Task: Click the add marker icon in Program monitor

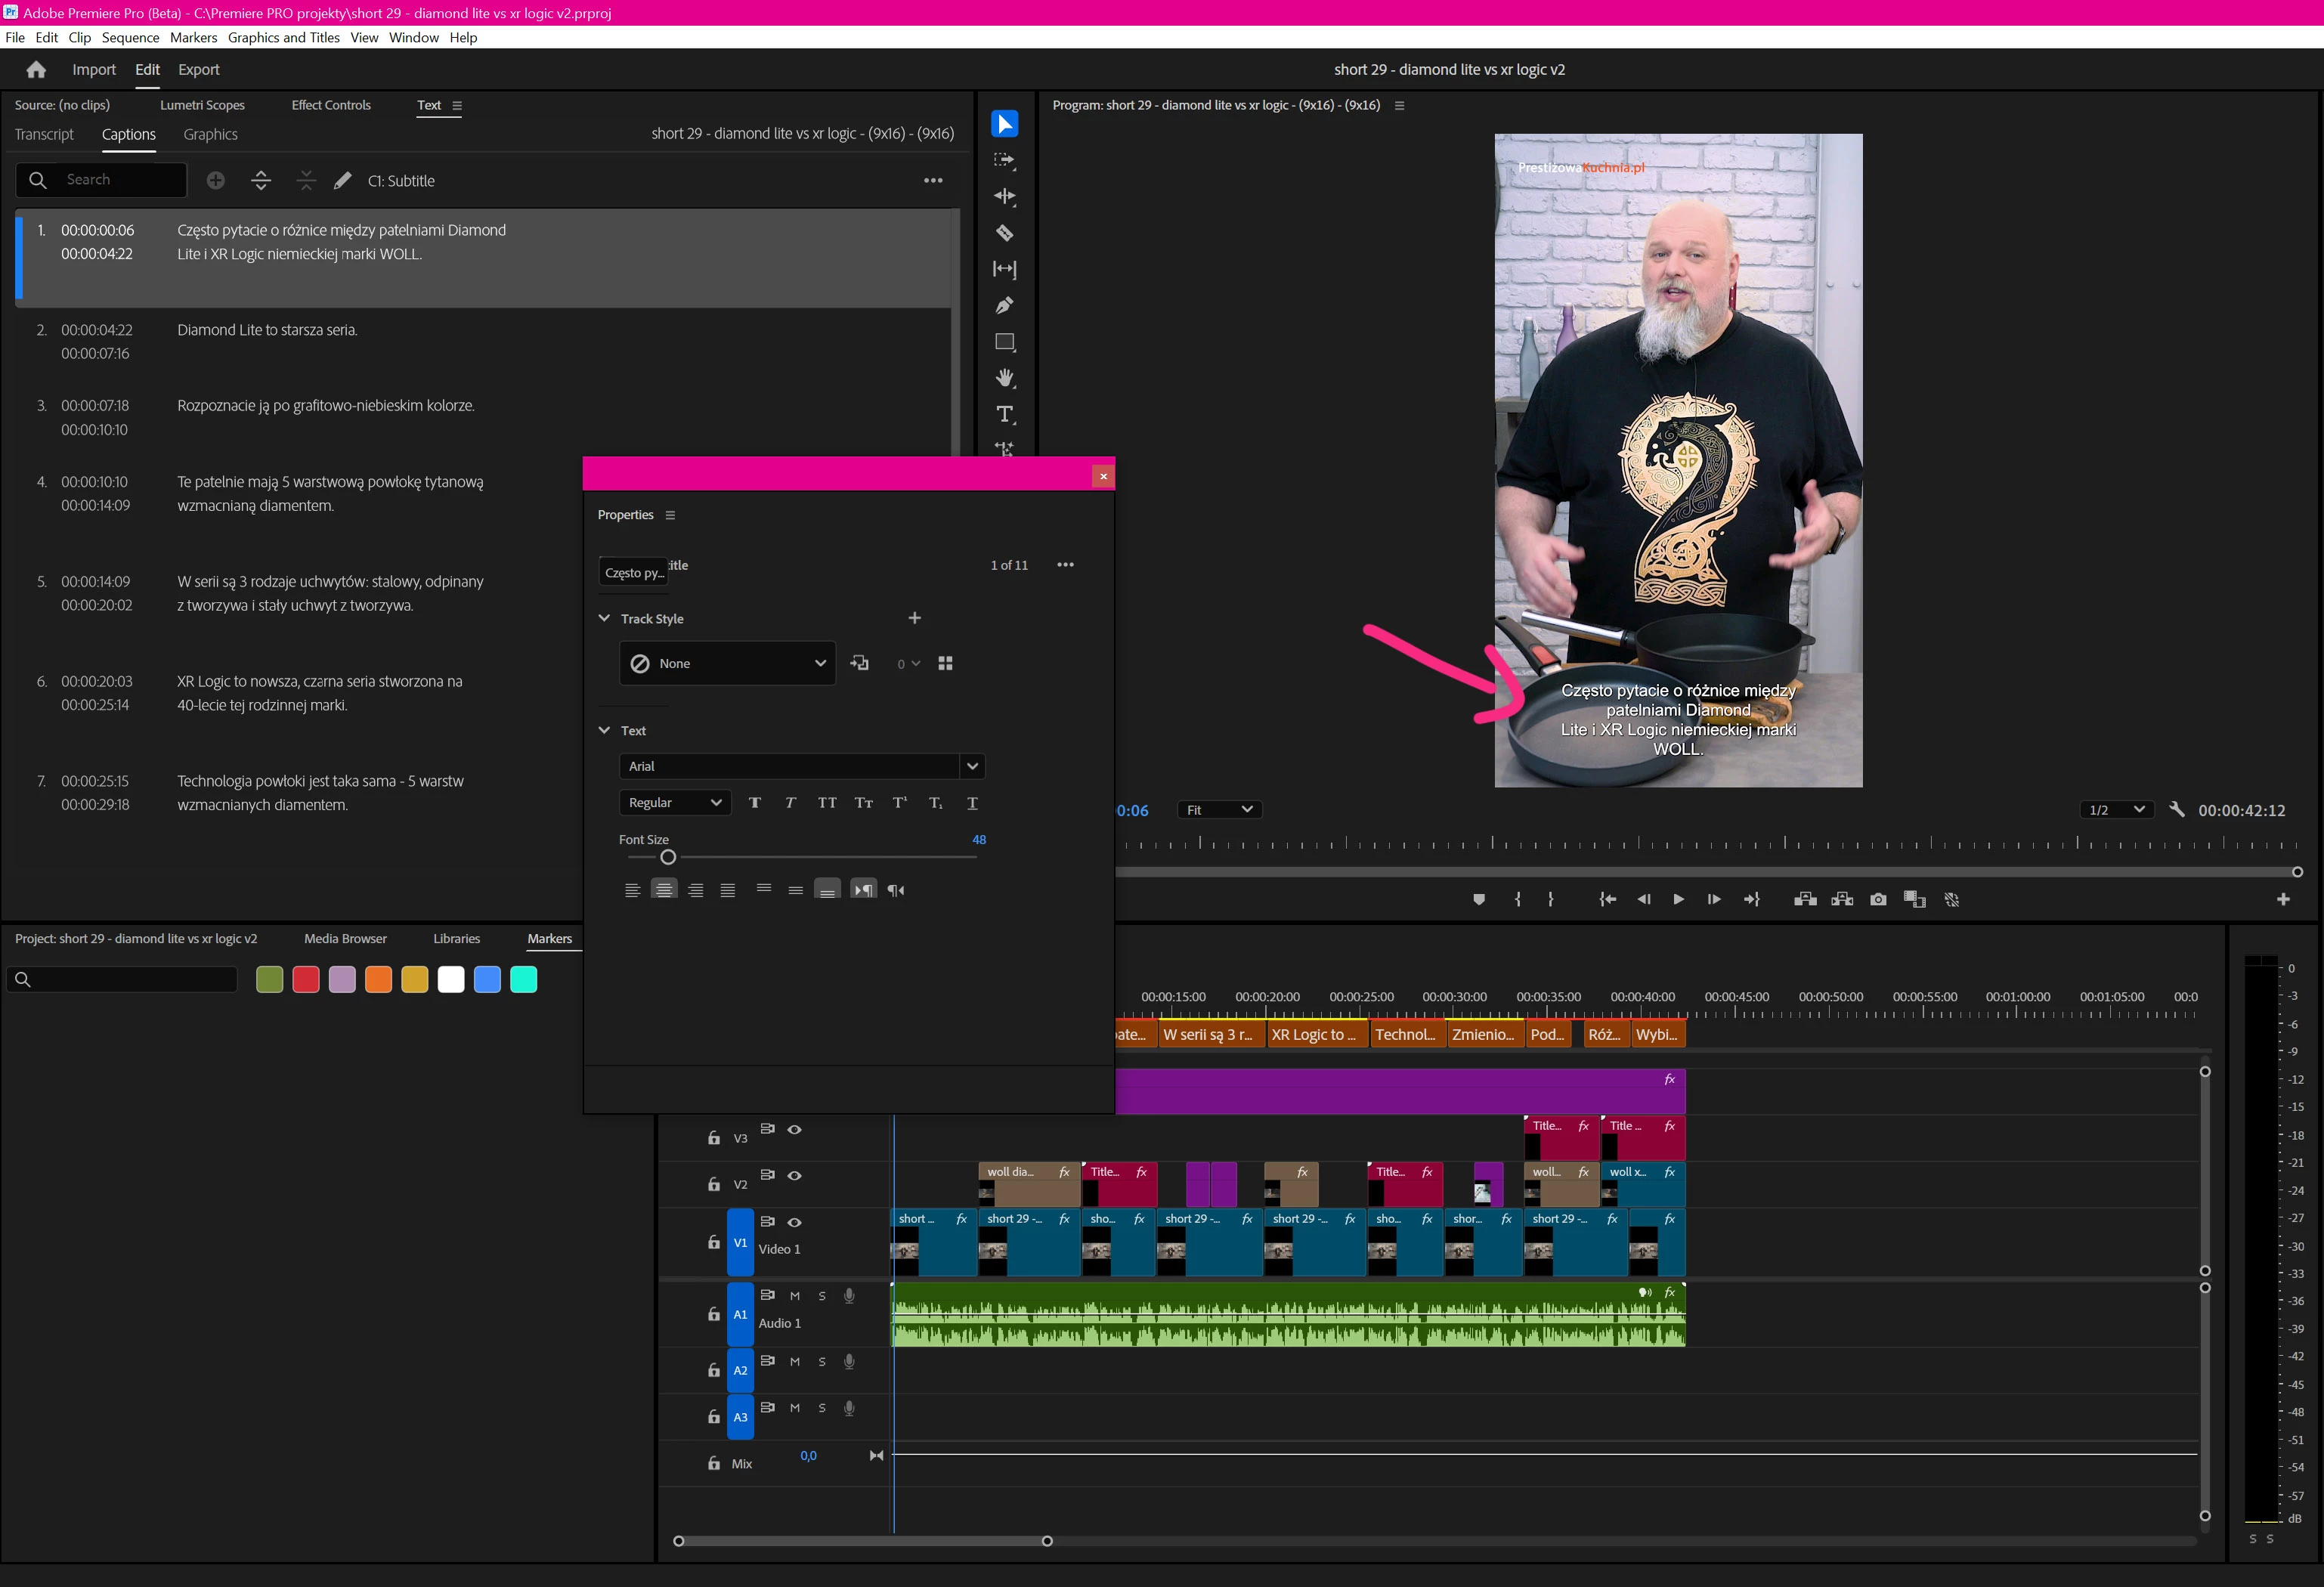Action: coord(1479,900)
